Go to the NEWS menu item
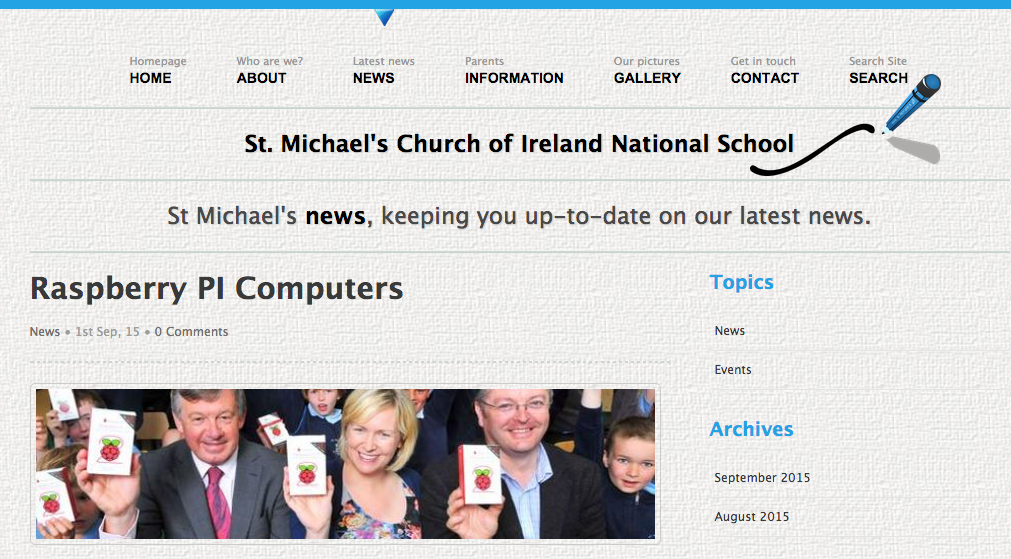The height and width of the screenshot is (559, 1011). [383, 70]
